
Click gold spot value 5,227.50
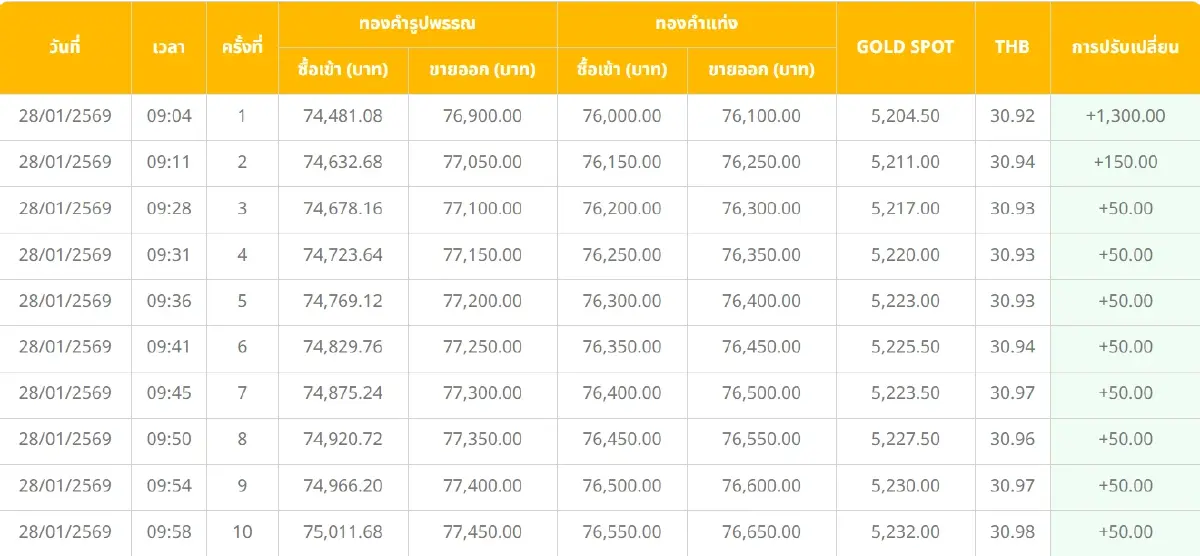tap(906, 439)
